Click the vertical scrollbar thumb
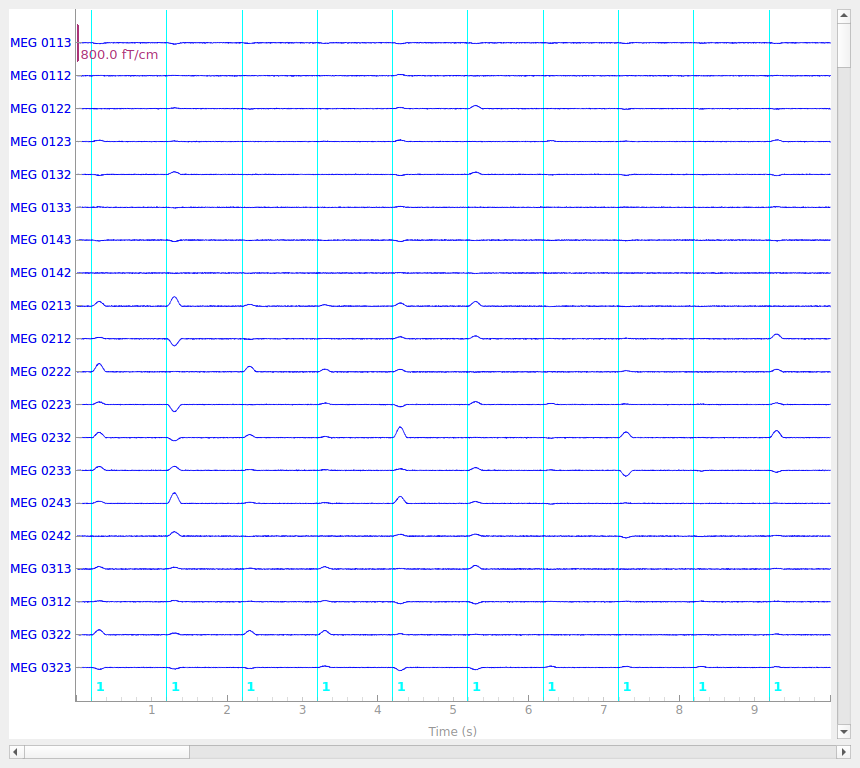 [844, 45]
